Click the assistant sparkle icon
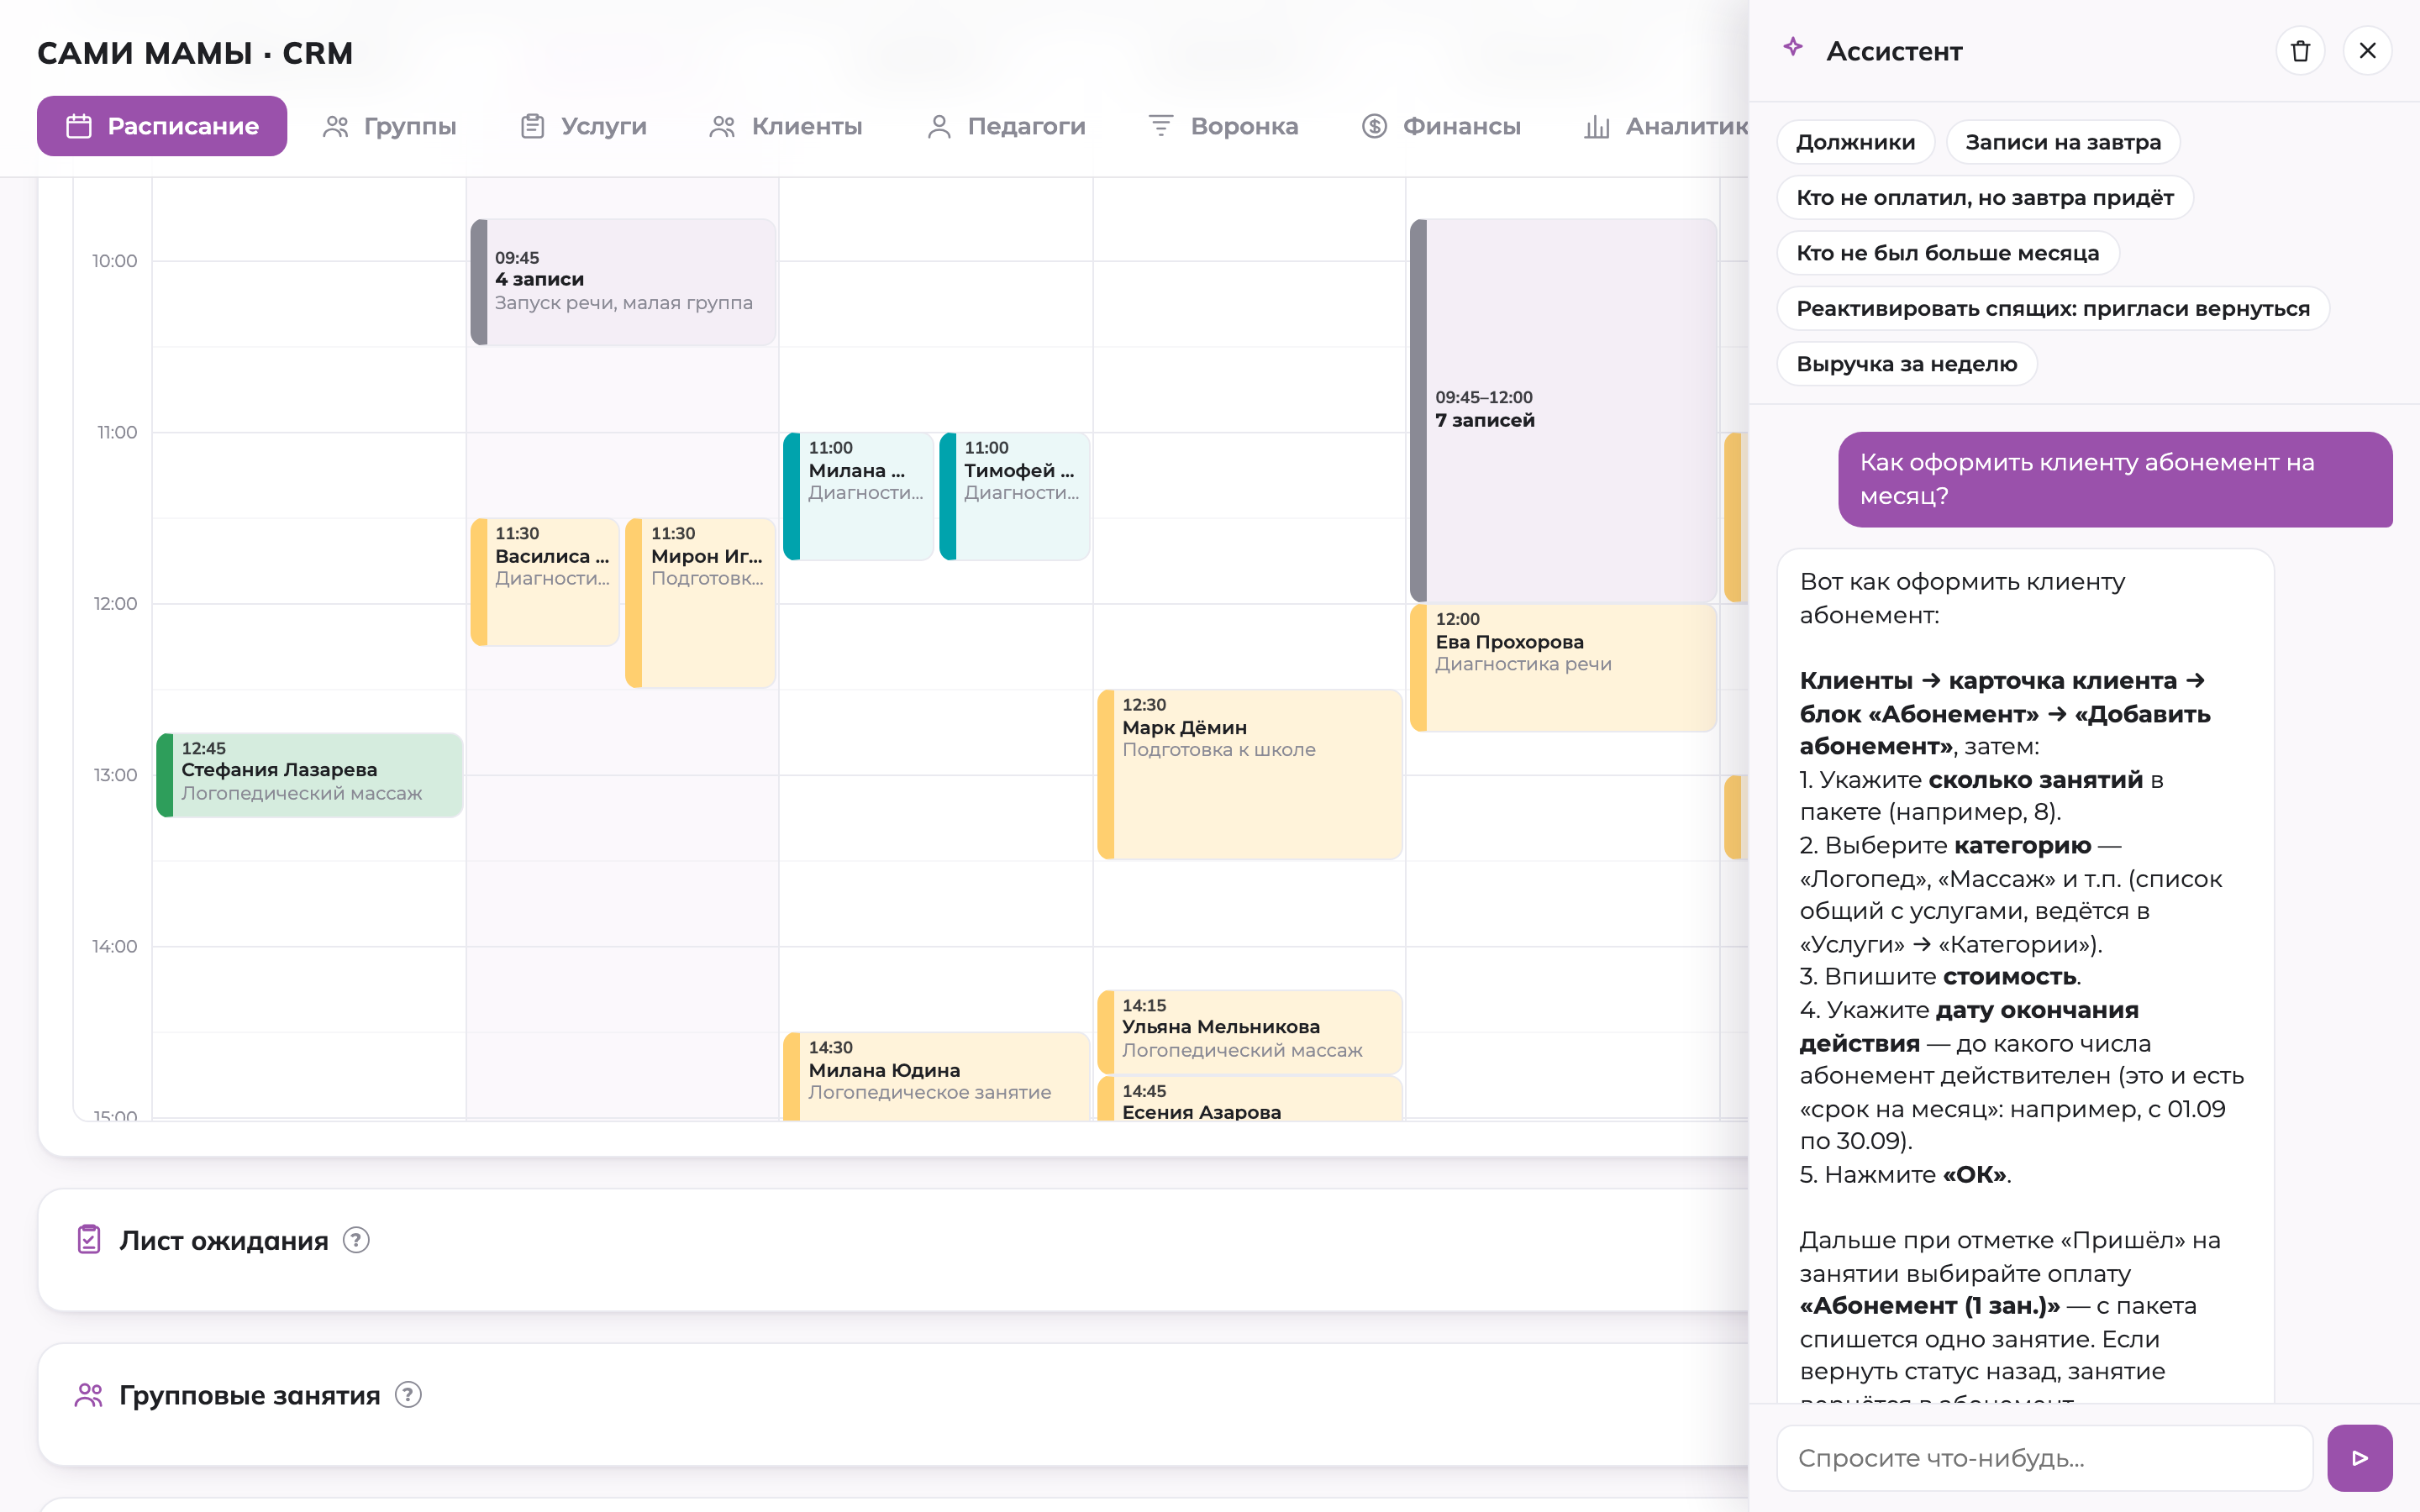Screen dimensions: 2420x1512 [1793, 47]
